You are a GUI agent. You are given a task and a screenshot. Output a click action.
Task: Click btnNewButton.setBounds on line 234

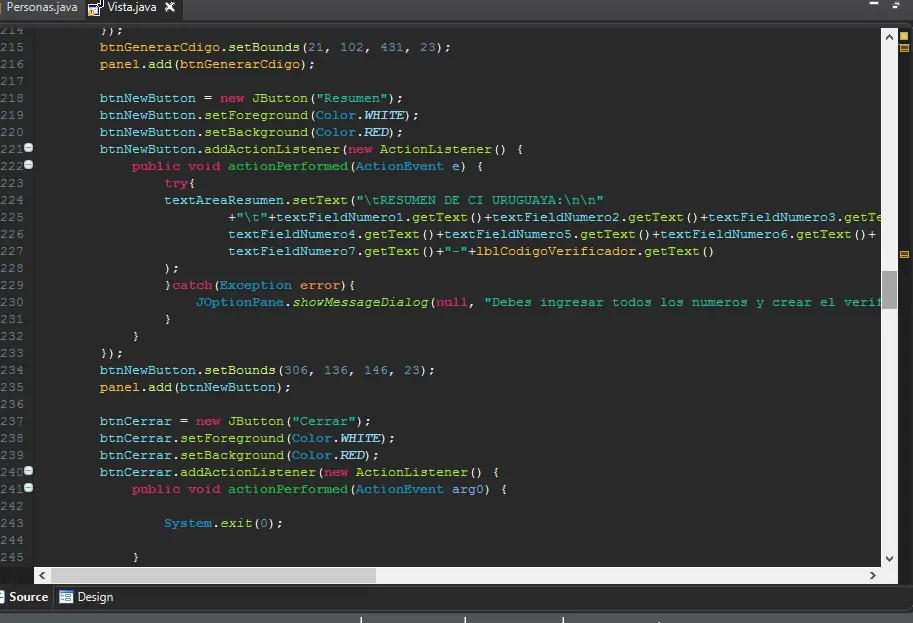click(x=187, y=370)
